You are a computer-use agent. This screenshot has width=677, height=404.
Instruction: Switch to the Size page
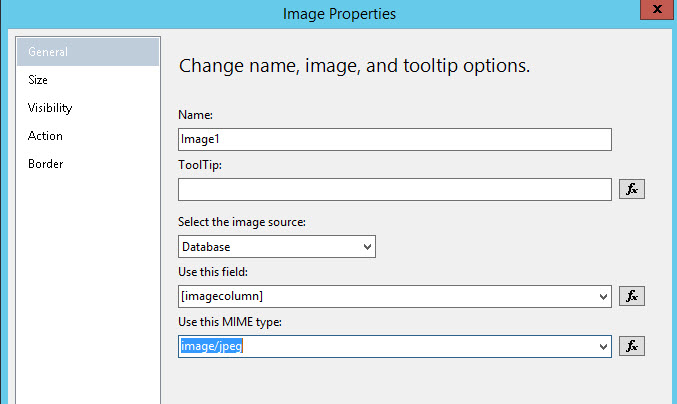tap(38, 80)
